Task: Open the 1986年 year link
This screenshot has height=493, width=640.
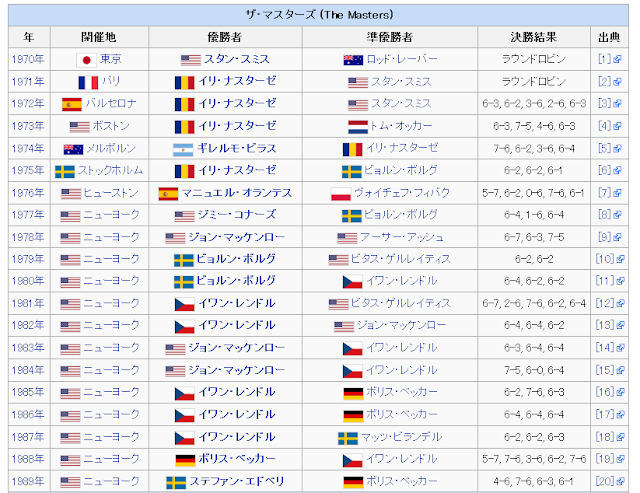Action: click(28, 415)
